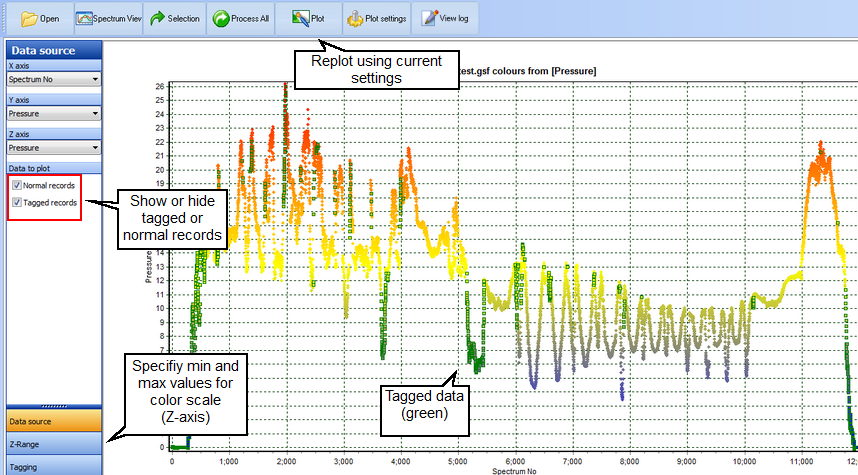This screenshot has width=858, height=475.
Task: Uncheck the Normal records checkbox
Action: click(x=17, y=186)
